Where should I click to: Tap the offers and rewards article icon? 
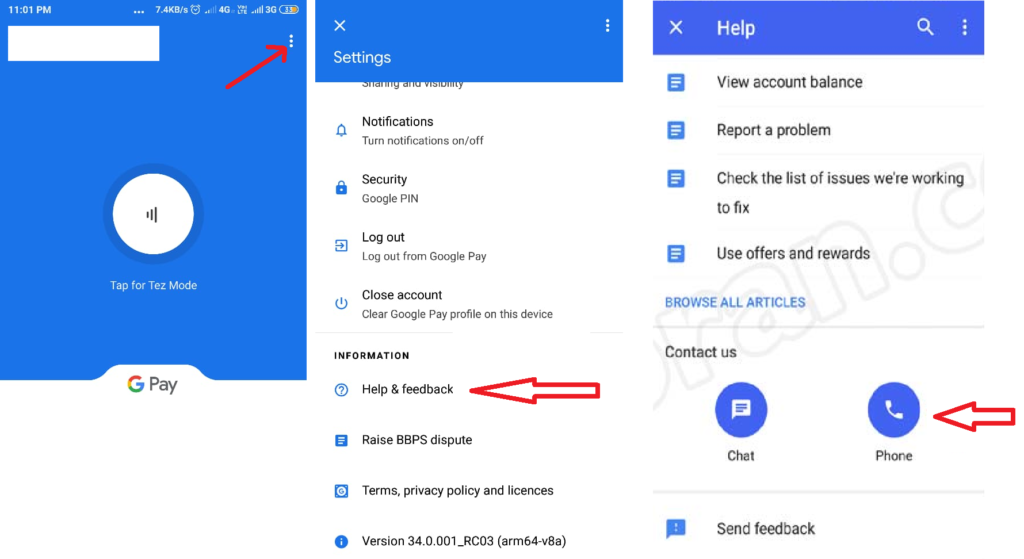coord(676,253)
